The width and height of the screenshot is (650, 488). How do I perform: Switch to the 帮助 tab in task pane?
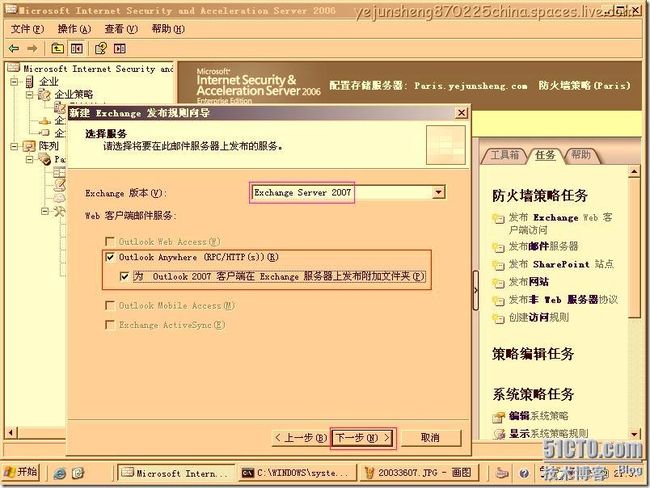(581, 155)
